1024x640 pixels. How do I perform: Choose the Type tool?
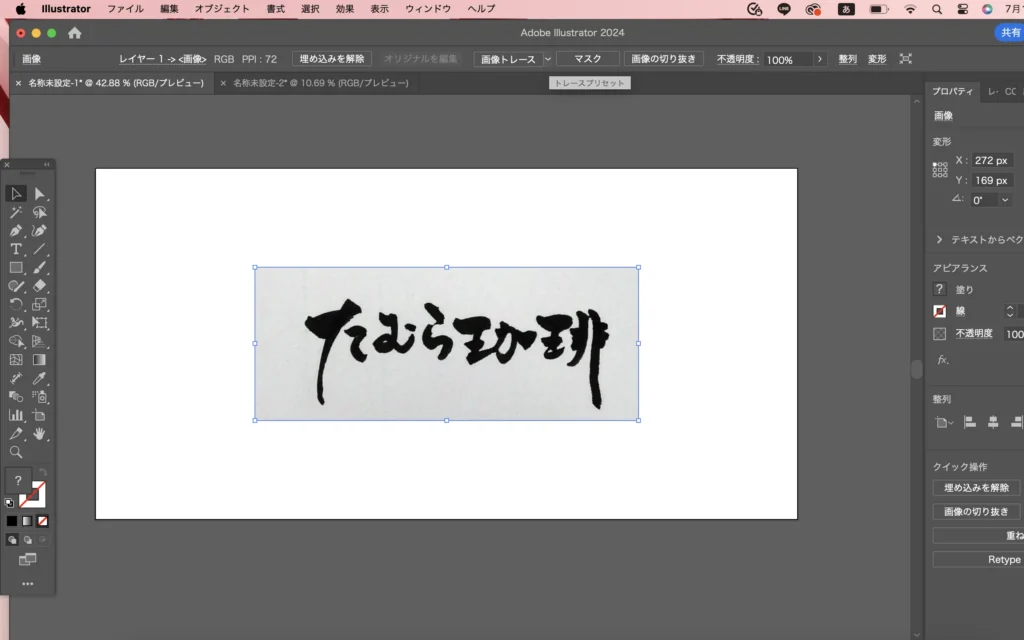[16, 249]
